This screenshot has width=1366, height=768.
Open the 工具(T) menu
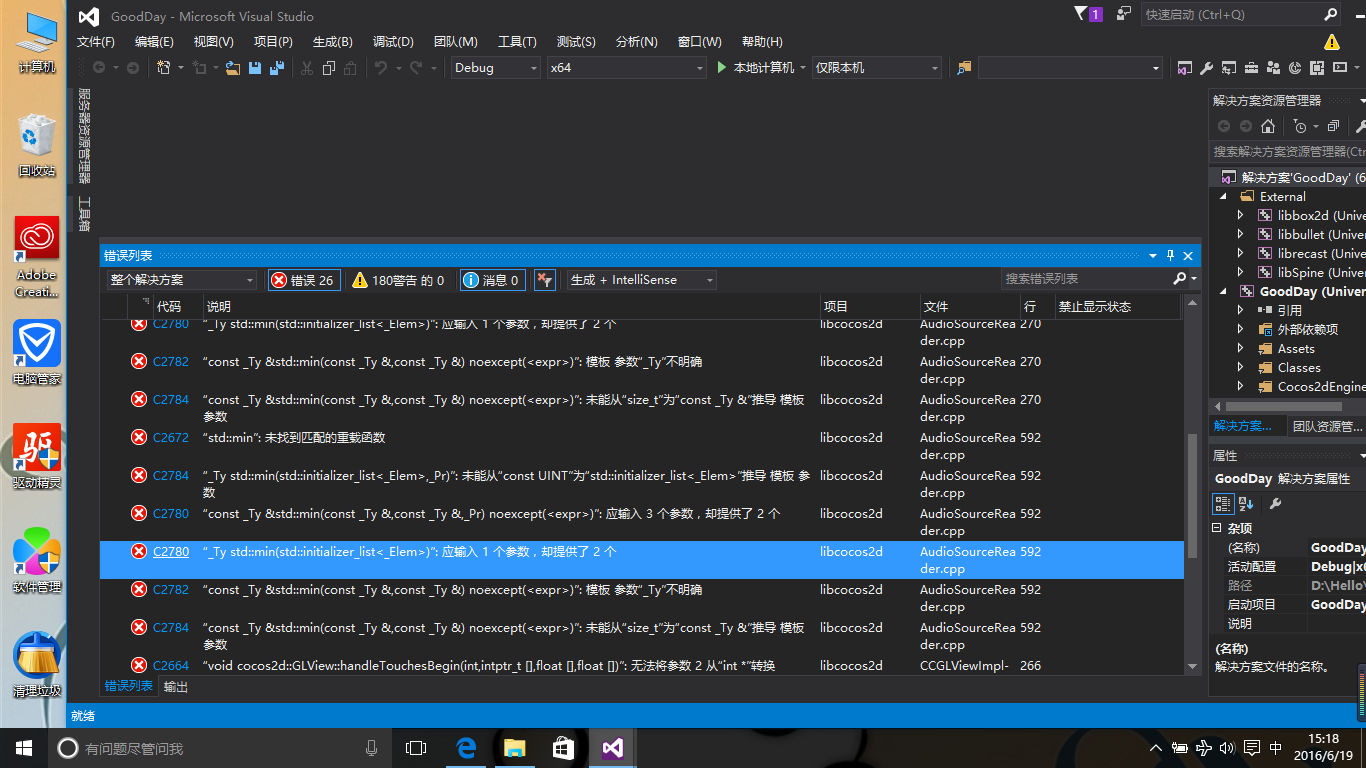pyautogui.click(x=517, y=42)
